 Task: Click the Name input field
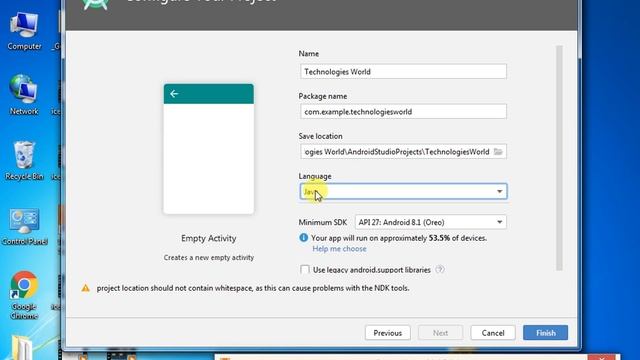pyautogui.click(x=403, y=71)
